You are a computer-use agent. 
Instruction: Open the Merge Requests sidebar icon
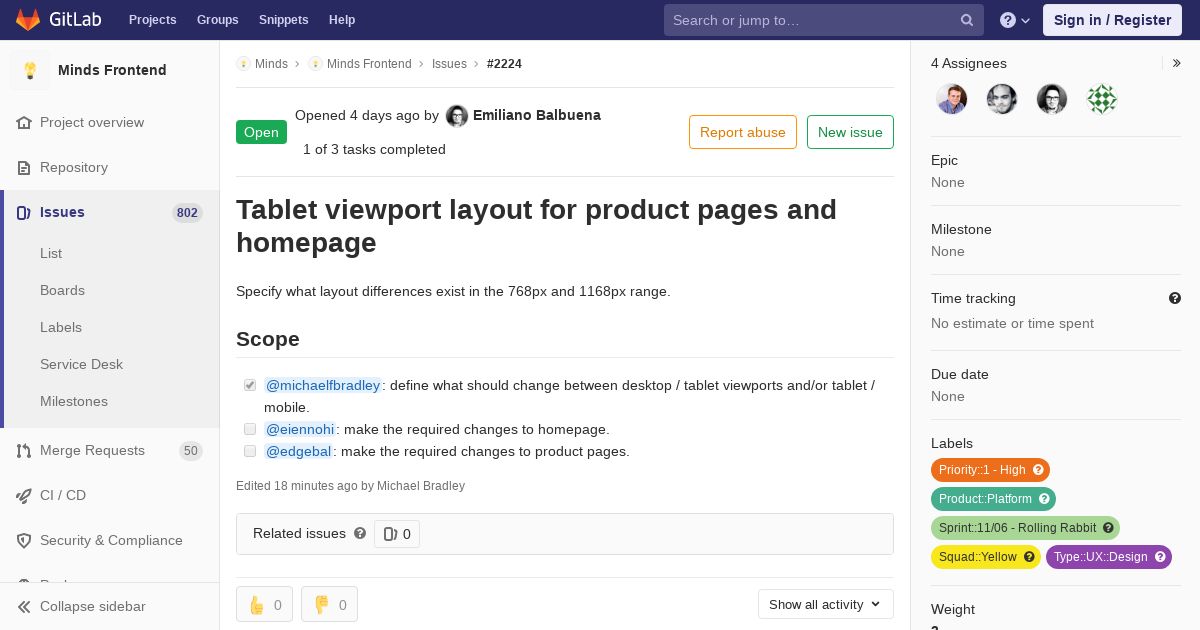pyautogui.click(x=24, y=451)
